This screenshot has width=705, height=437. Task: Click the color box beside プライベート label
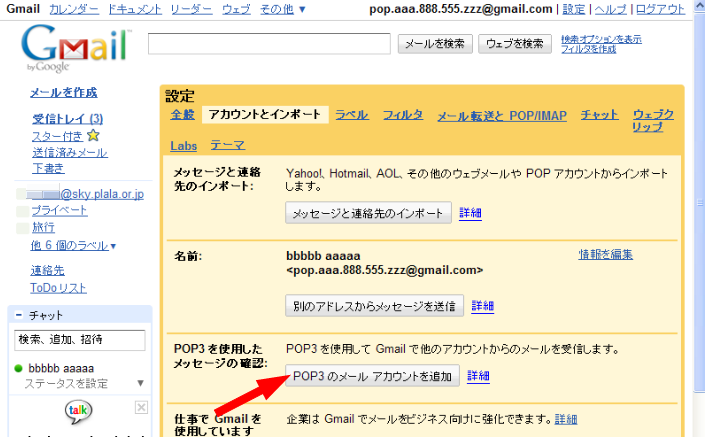[22, 211]
